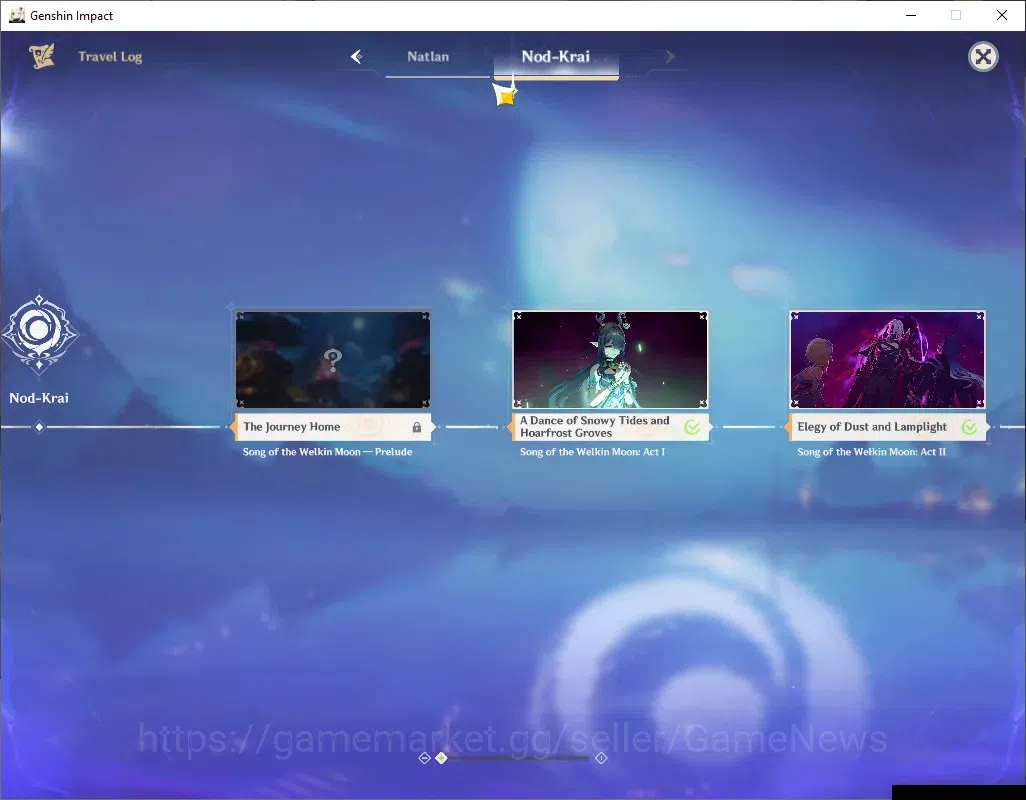Open The Journey Home quest entry

click(x=333, y=427)
